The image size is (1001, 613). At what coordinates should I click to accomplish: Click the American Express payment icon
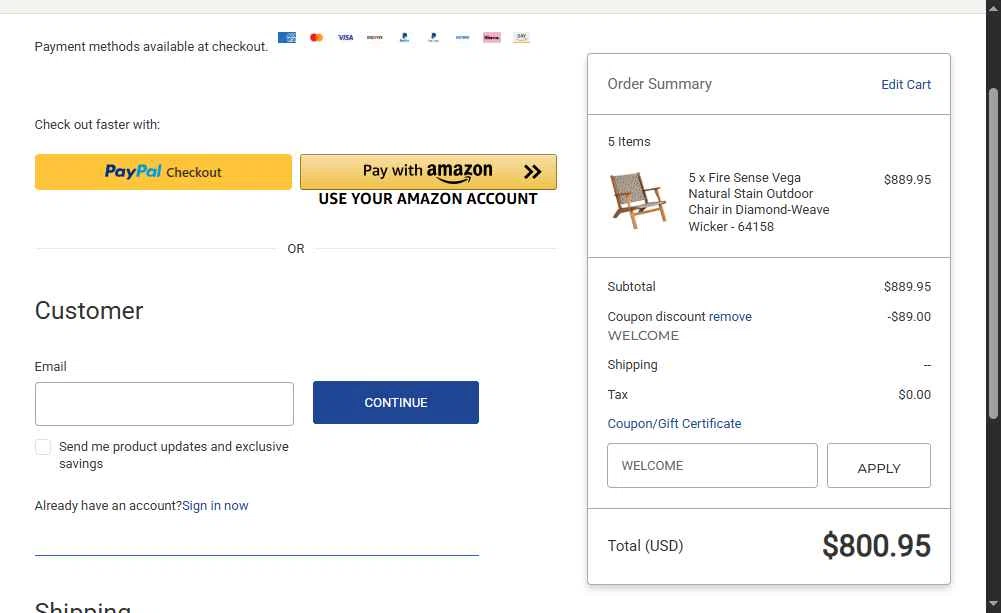click(287, 38)
